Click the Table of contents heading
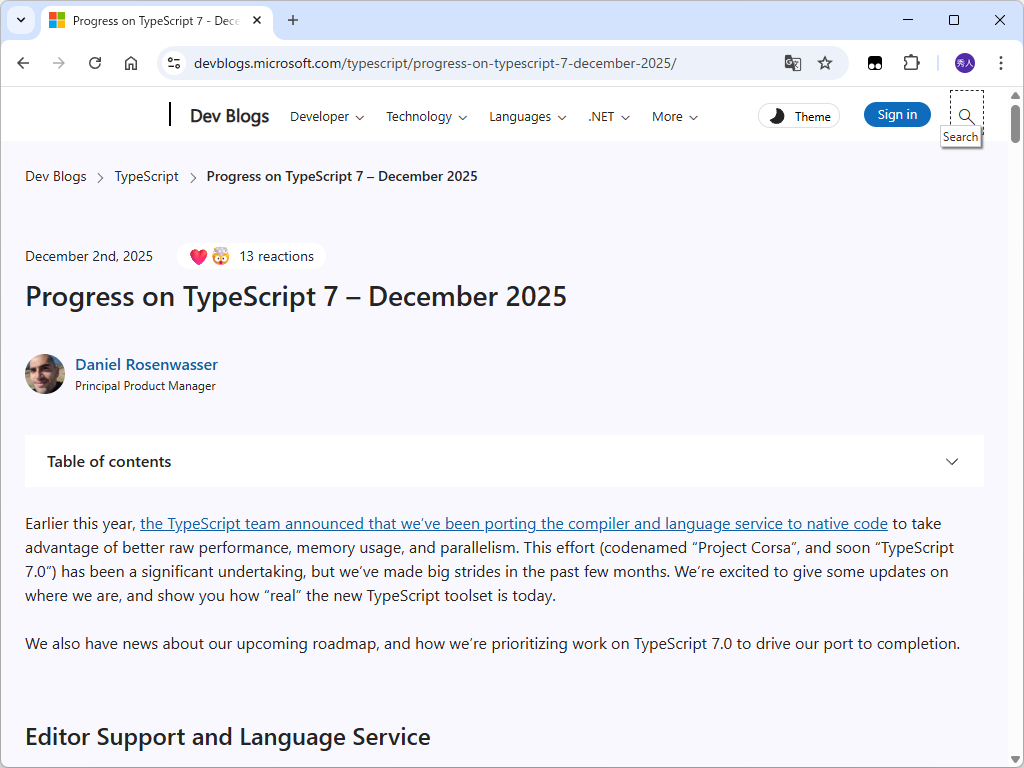Screen dimensions: 1024x768 (x=109, y=462)
